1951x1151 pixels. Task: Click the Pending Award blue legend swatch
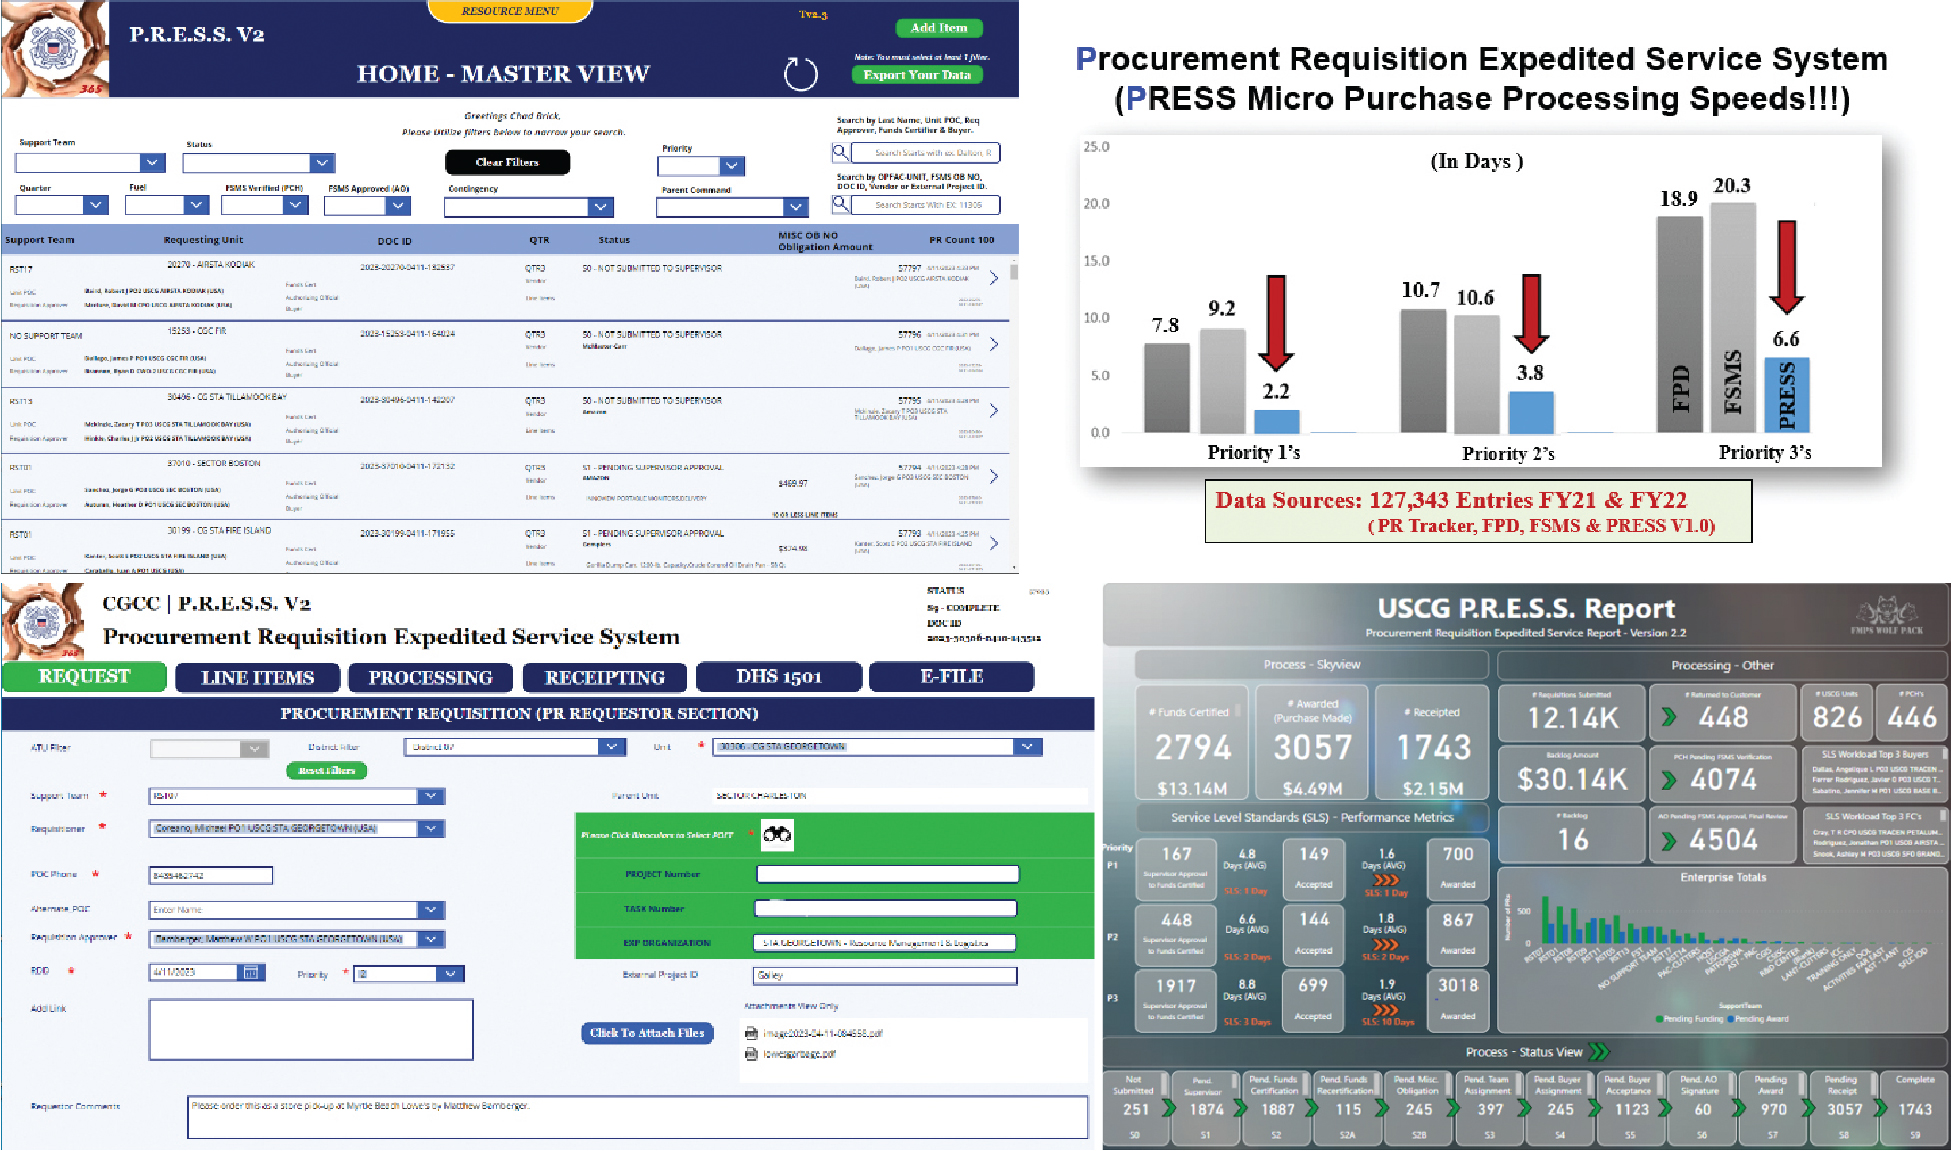(x=1731, y=1019)
